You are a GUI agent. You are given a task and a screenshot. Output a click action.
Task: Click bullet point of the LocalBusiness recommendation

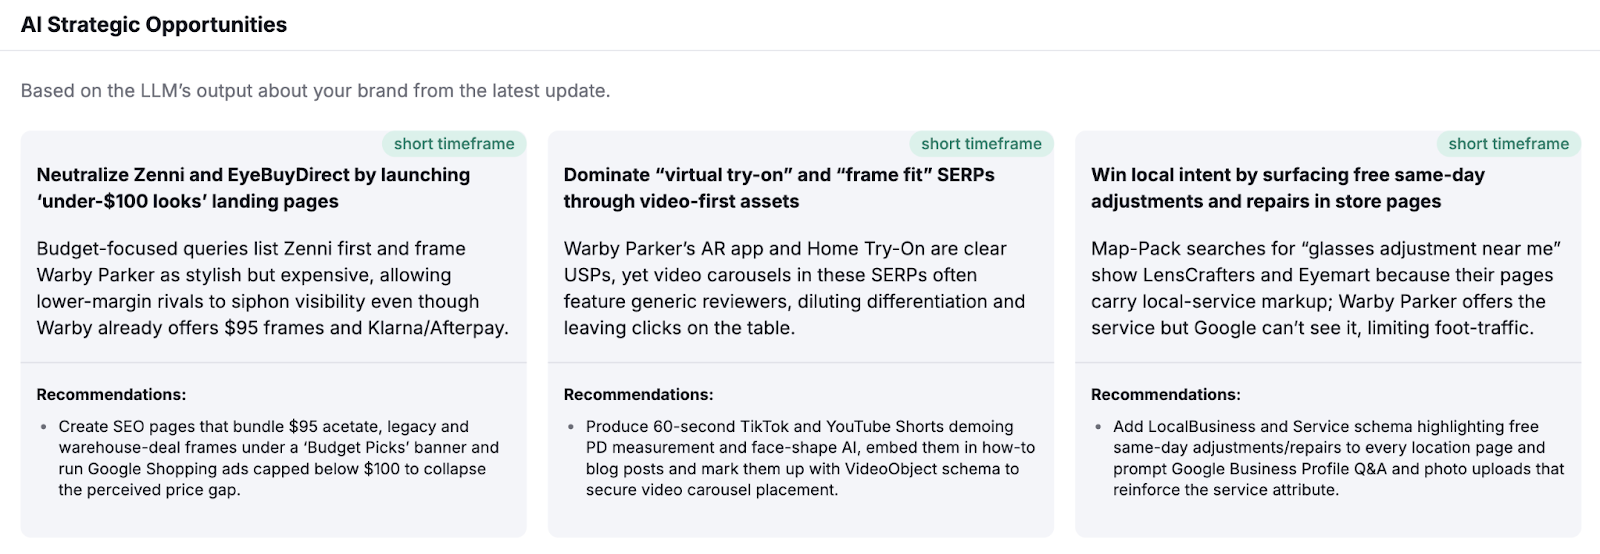1098,427
